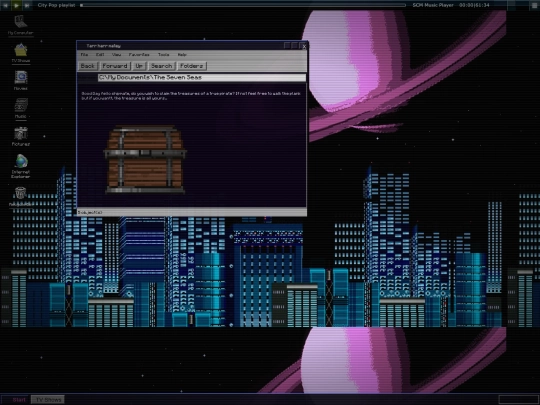Toggle the Folders pane button
This screenshot has width=540, height=405.
tap(192, 66)
